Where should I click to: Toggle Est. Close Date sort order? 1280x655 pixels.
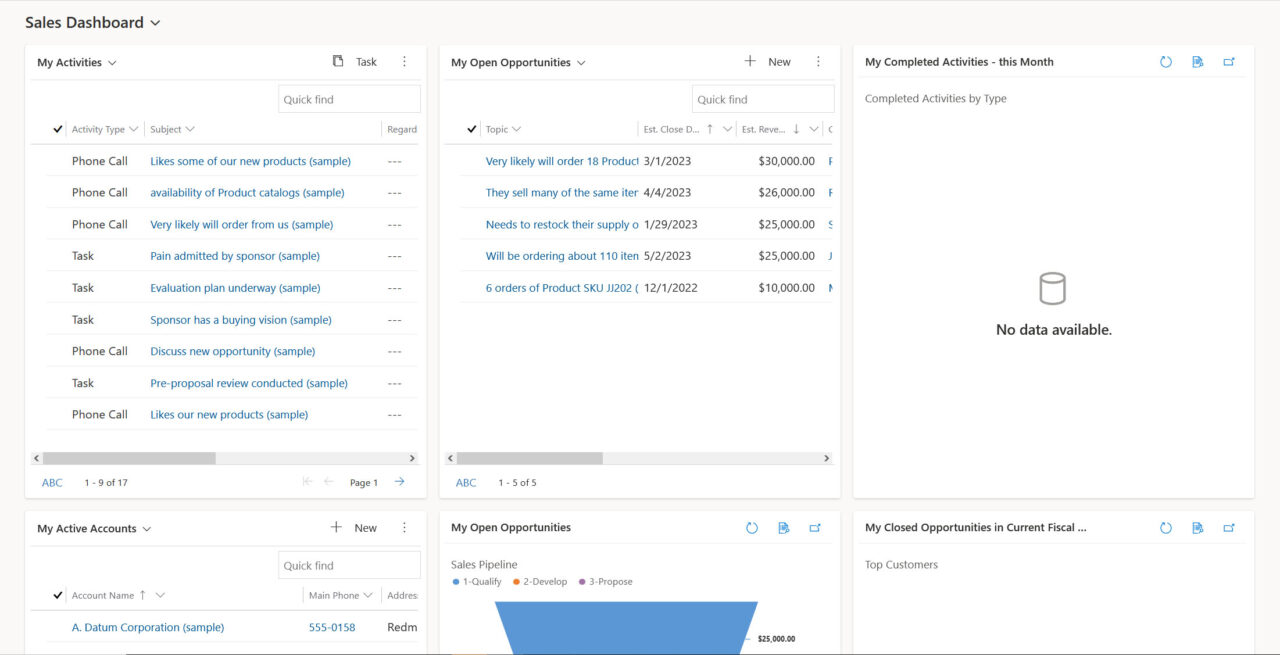coord(709,129)
